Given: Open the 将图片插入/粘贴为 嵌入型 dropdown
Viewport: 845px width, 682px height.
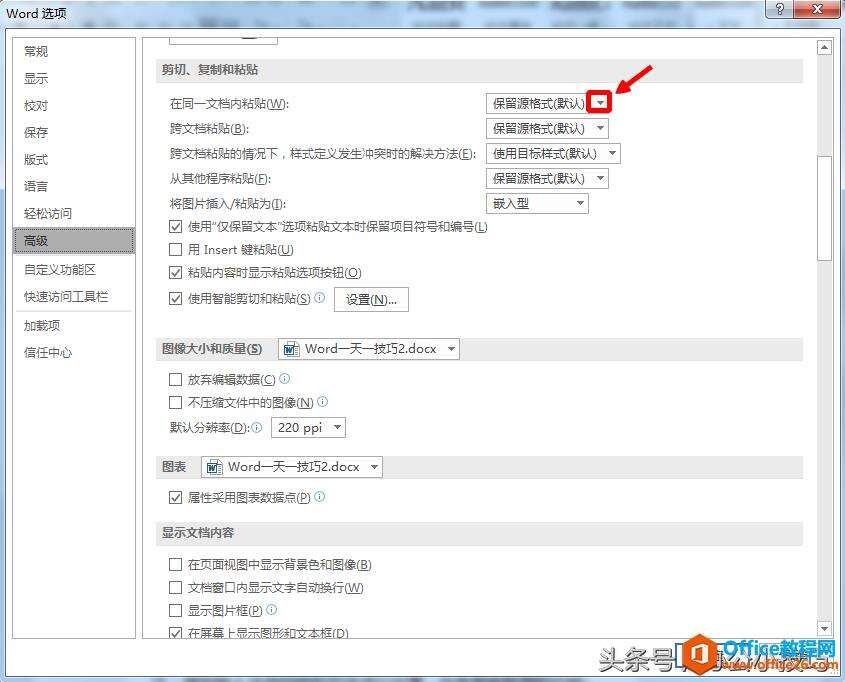Looking at the screenshot, I should coord(537,204).
